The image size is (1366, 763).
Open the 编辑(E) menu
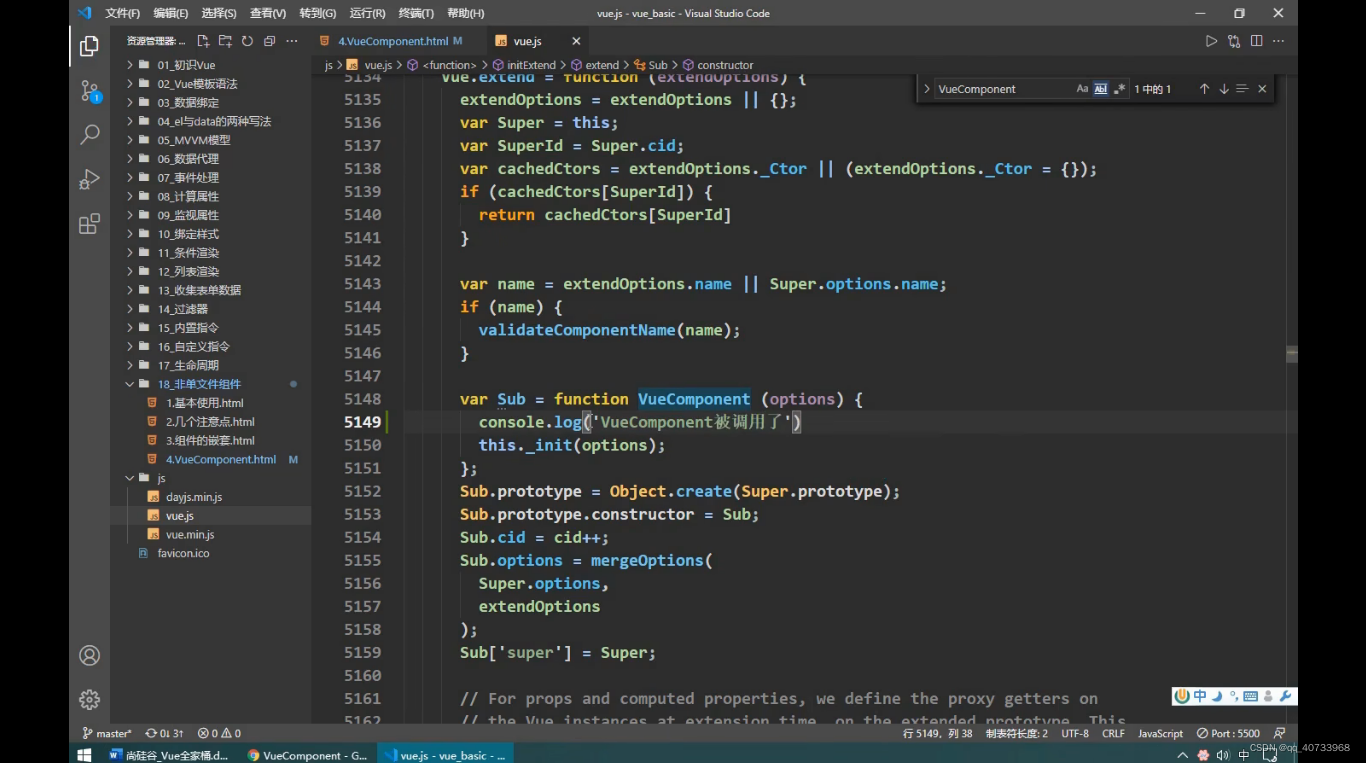(x=170, y=13)
